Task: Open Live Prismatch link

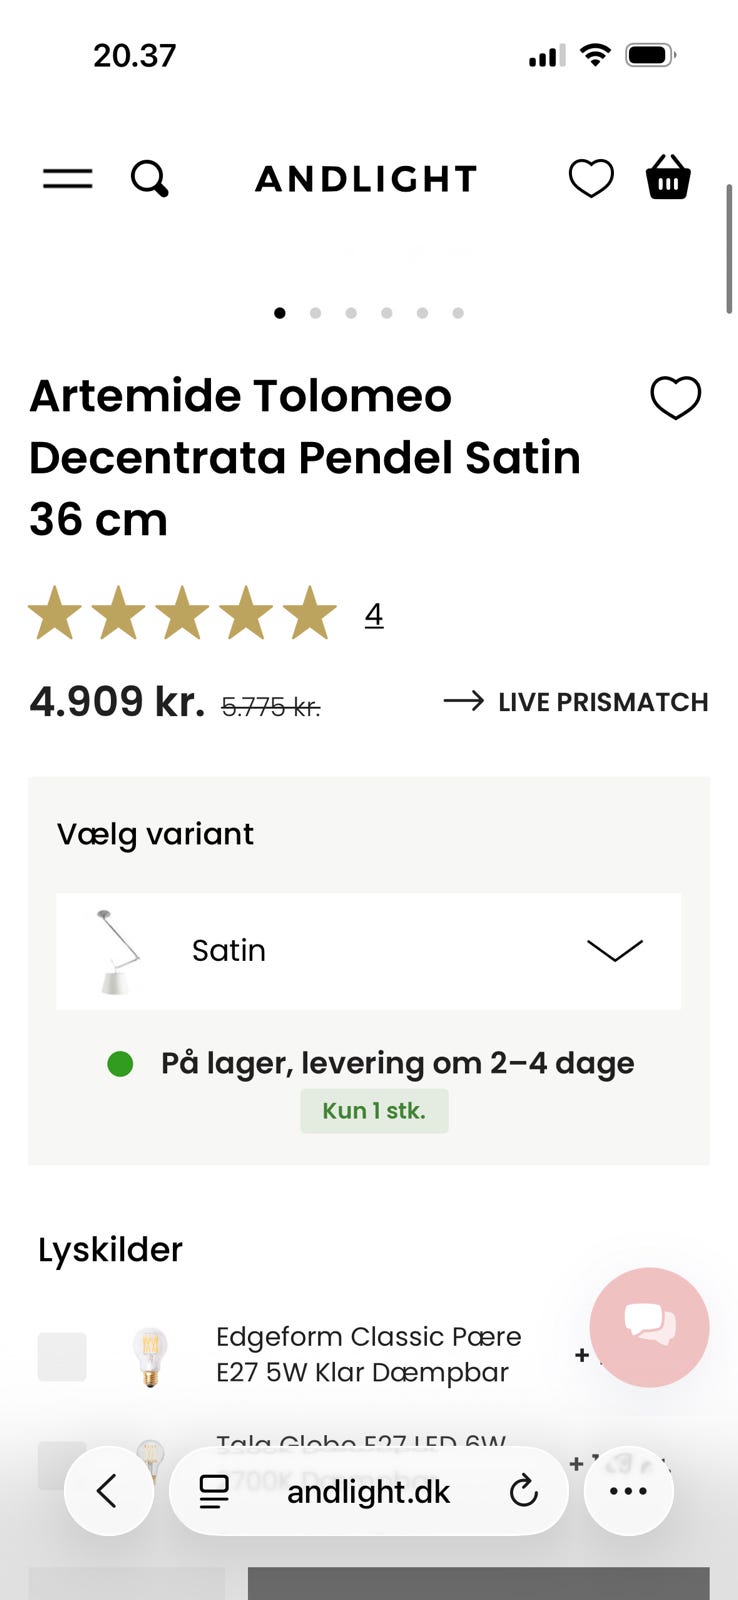Action: click(576, 702)
